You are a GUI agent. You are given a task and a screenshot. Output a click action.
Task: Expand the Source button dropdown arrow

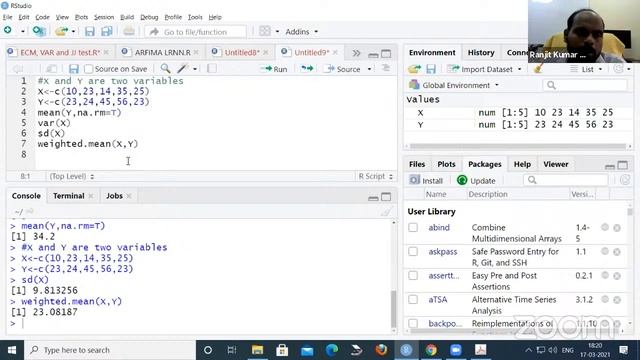(x=369, y=69)
